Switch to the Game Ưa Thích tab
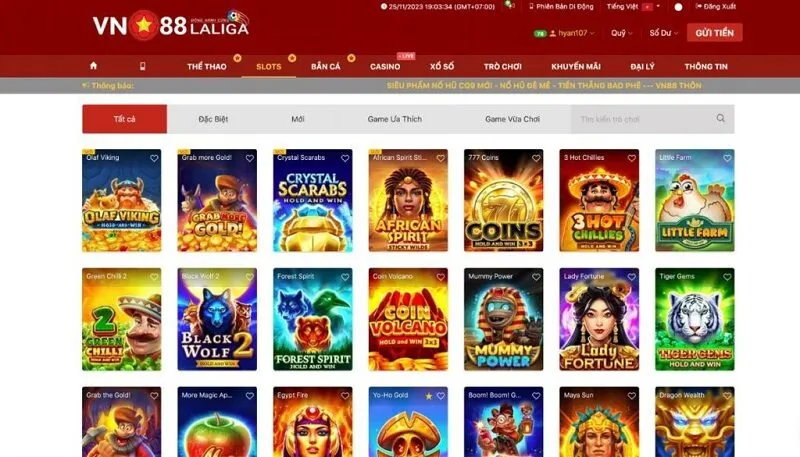The width and height of the screenshot is (800, 457). coord(394,119)
